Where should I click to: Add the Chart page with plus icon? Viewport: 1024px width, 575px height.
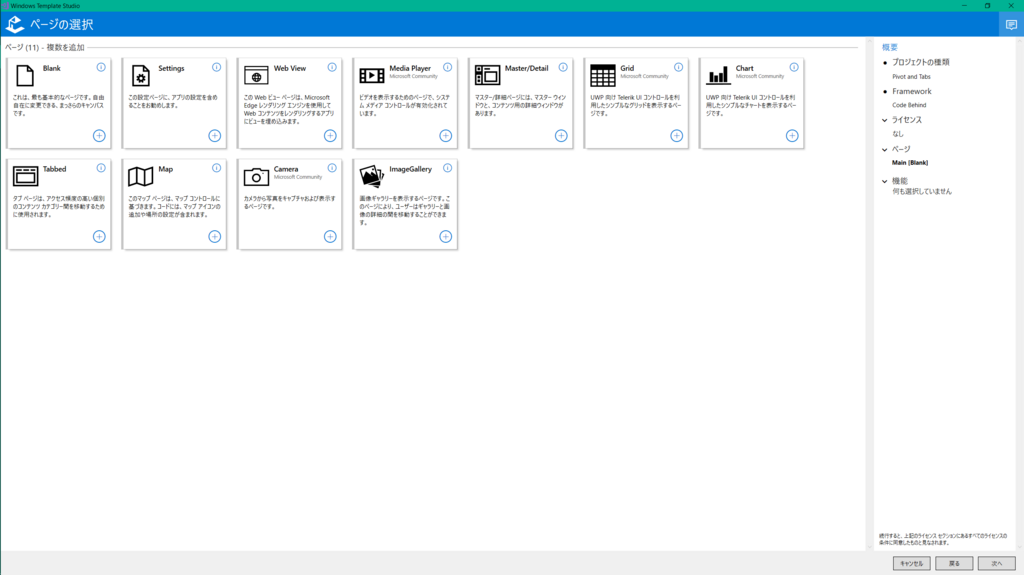tap(792, 136)
